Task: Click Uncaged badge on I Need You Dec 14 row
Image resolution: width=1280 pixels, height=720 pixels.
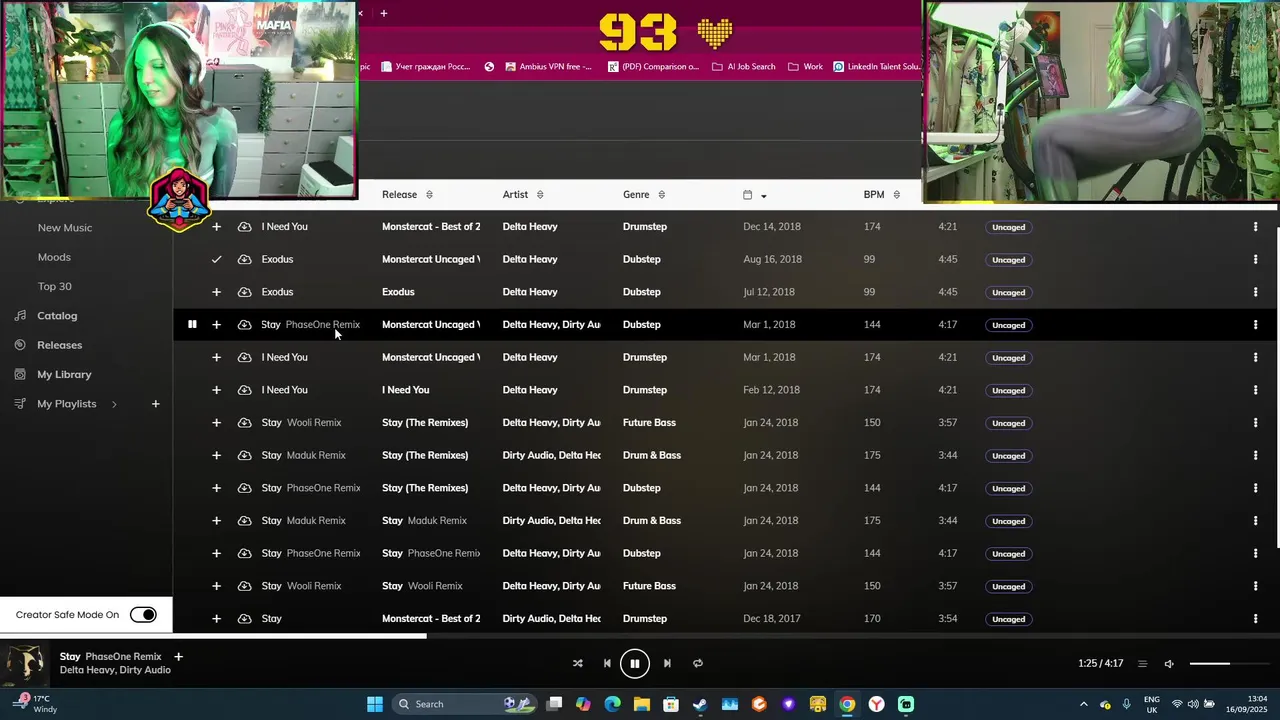Action: [x=1008, y=227]
